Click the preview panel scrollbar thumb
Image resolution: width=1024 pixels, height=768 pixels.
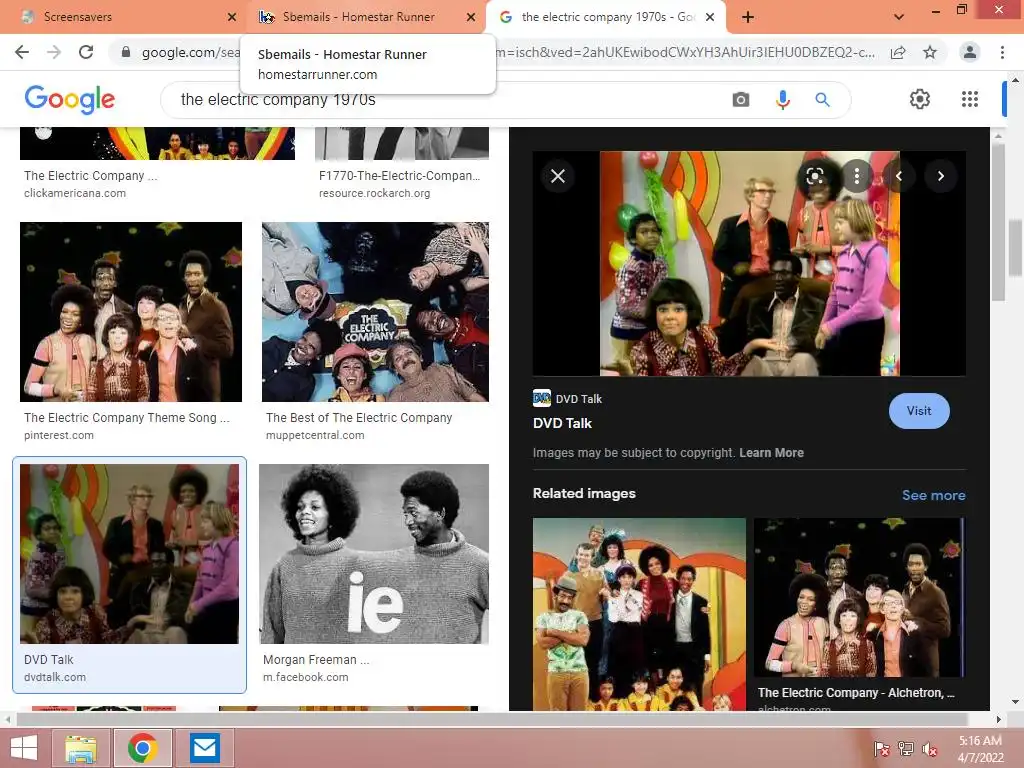999,222
